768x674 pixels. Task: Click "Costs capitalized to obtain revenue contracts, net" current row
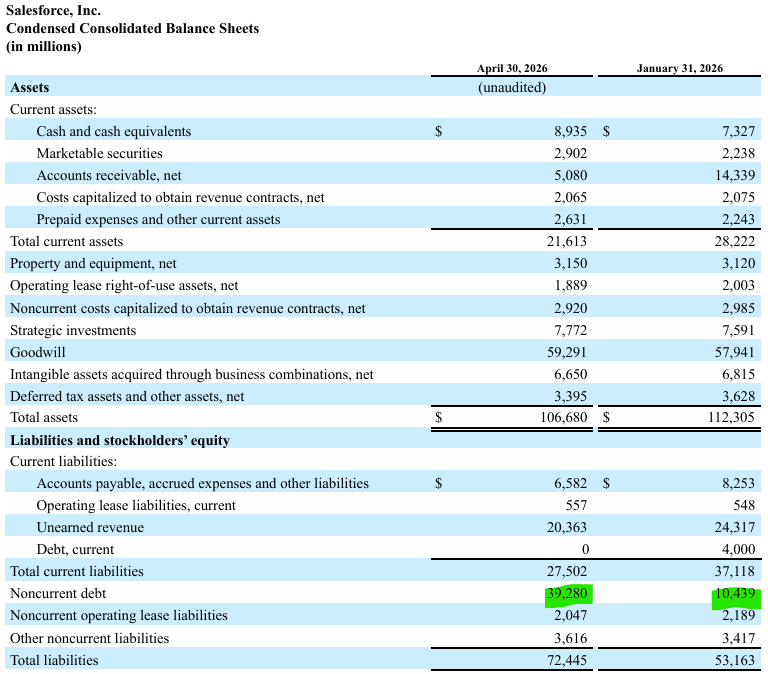tap(180, 197)
